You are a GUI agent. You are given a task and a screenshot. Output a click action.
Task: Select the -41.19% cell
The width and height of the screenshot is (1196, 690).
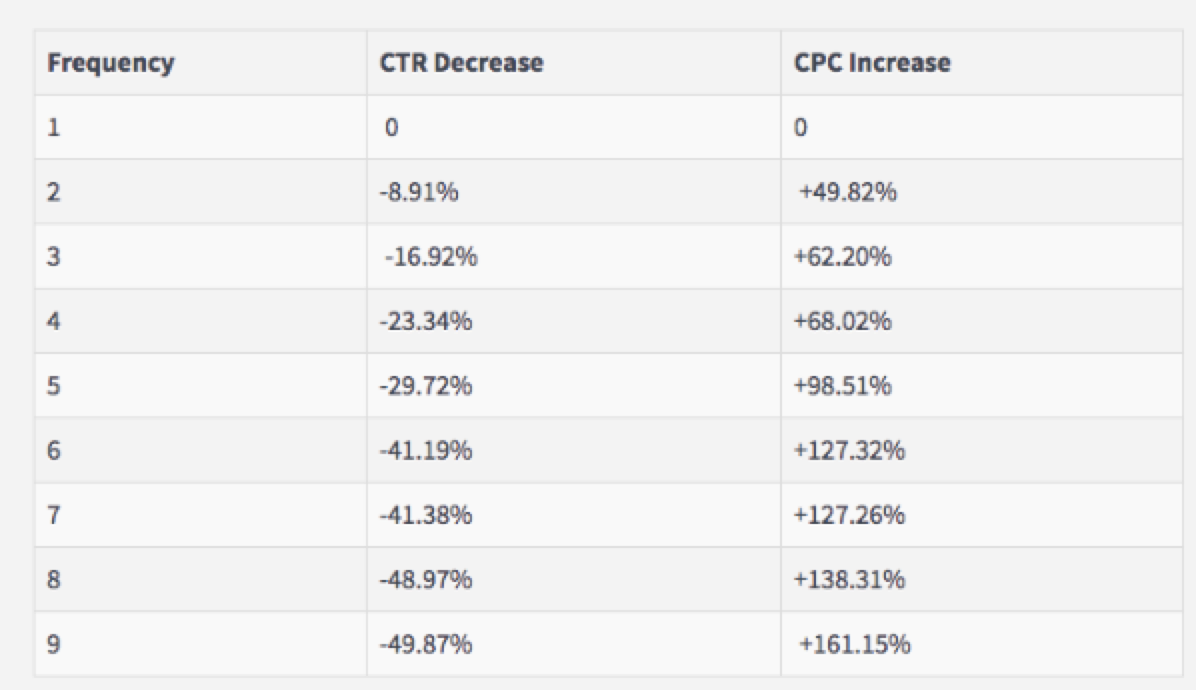(426, 451)
